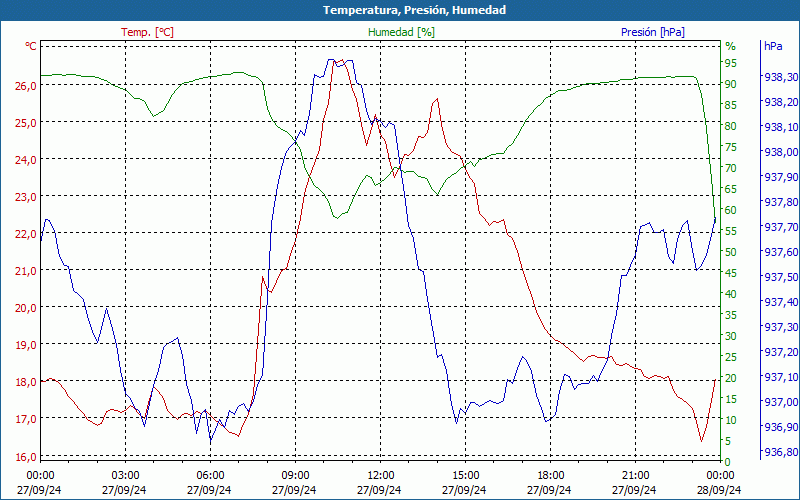Click the green '40' humidity axis label
This screenshot has width=800, height=500.
click(731, 294)
